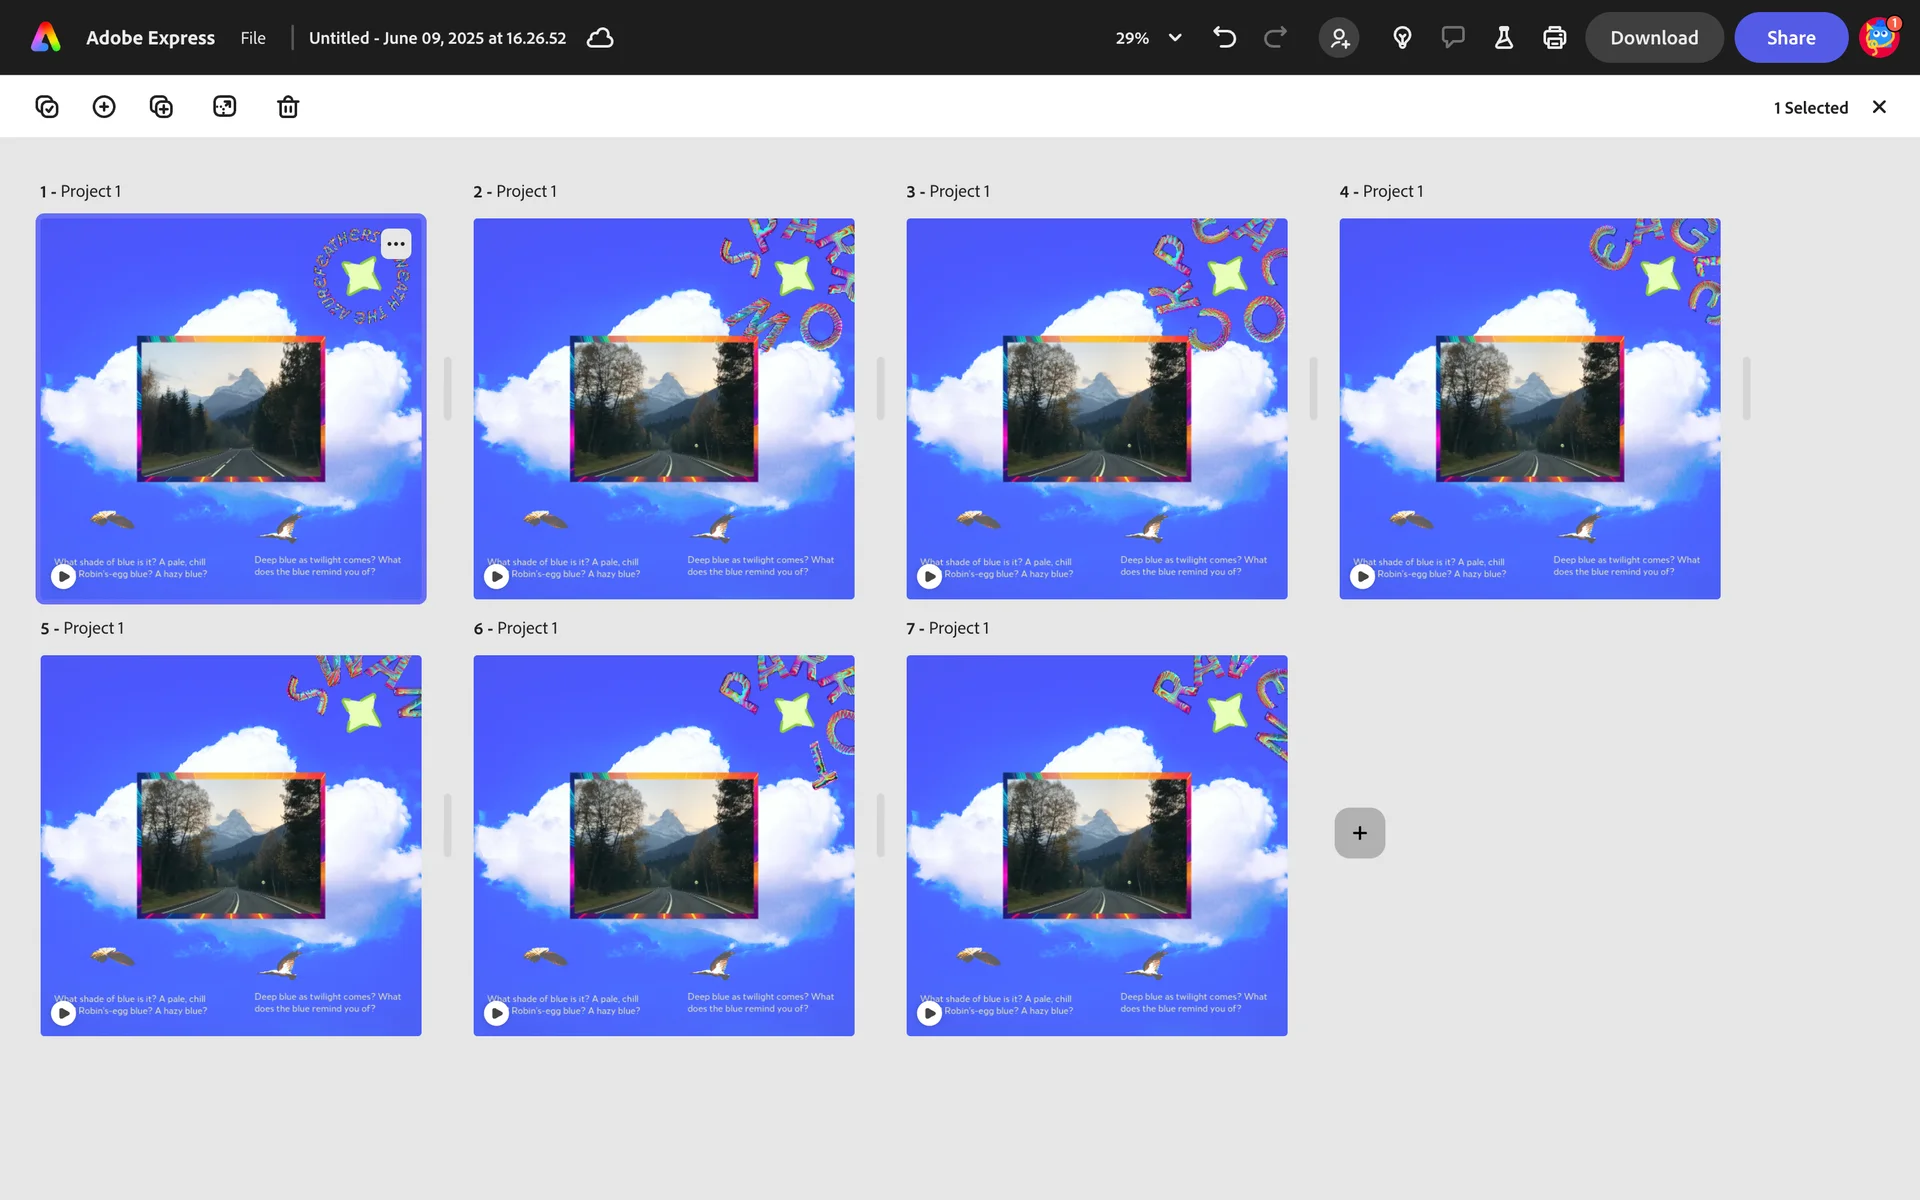Open the beaker labs icon
The width and height of the screenshot is (1920, 1200).
[1503, 38]
